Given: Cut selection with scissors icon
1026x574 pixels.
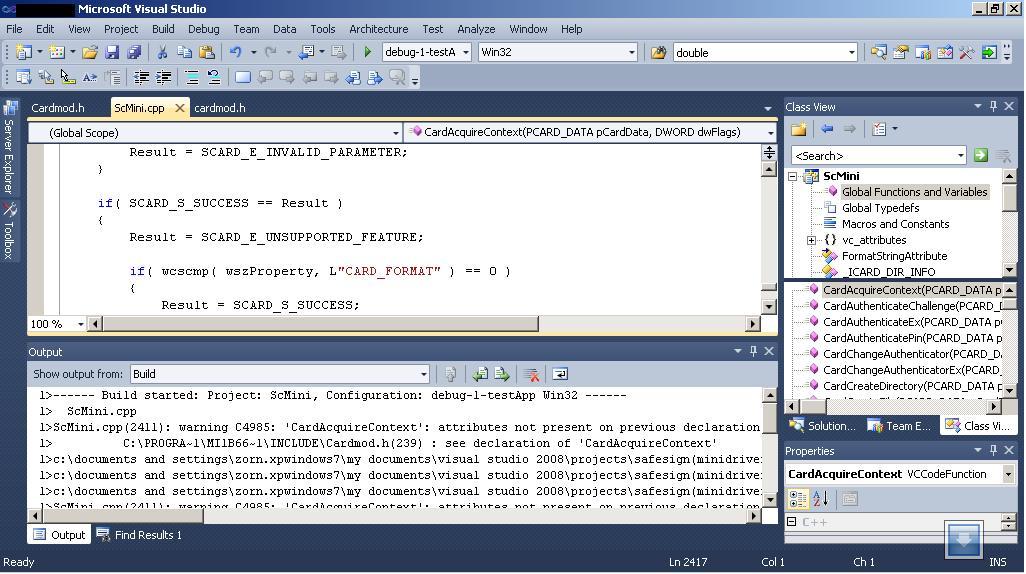Looking at the screenshot, I should click(162, 52).
